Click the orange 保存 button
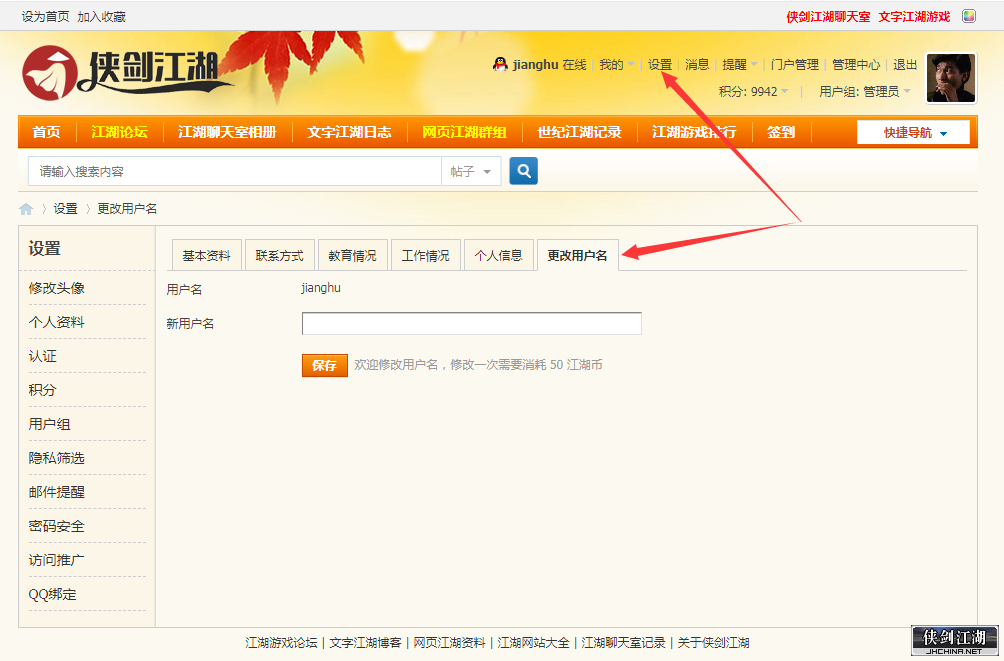Image resolution: width=1004 pixels, height=661 pixels. tap(325, 365)
